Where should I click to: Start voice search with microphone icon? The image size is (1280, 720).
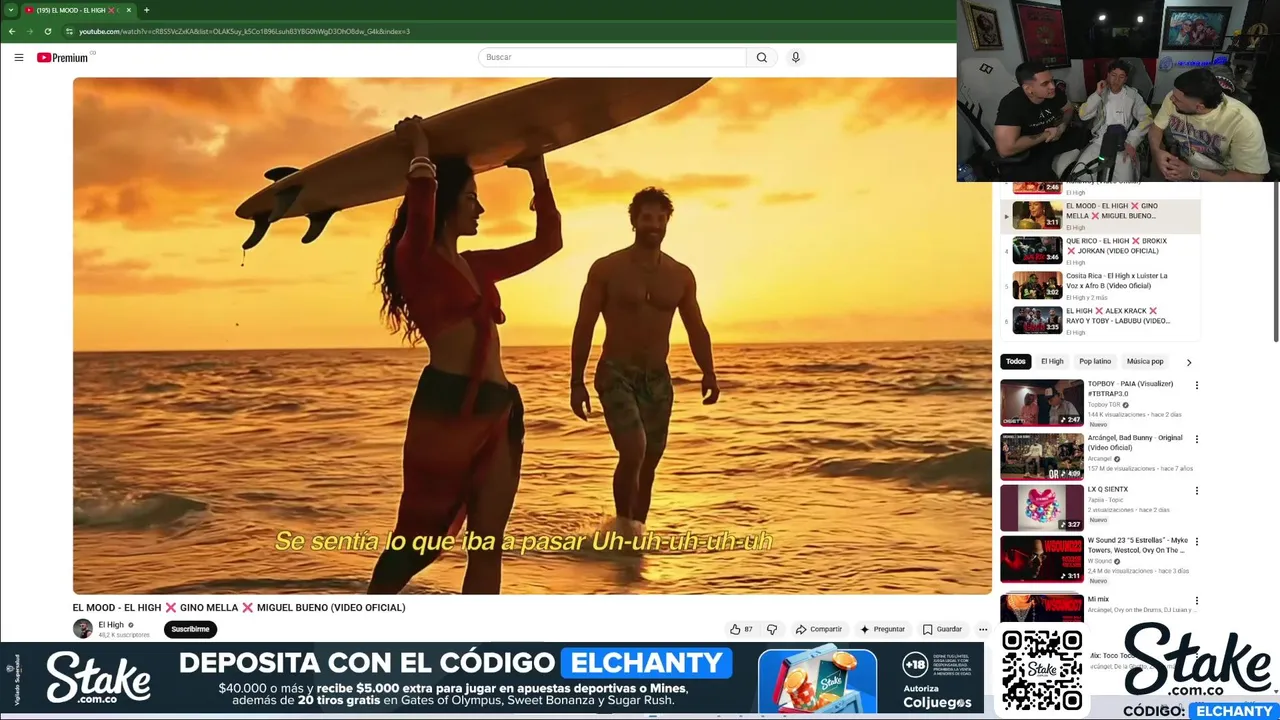[x=795, y=57]
